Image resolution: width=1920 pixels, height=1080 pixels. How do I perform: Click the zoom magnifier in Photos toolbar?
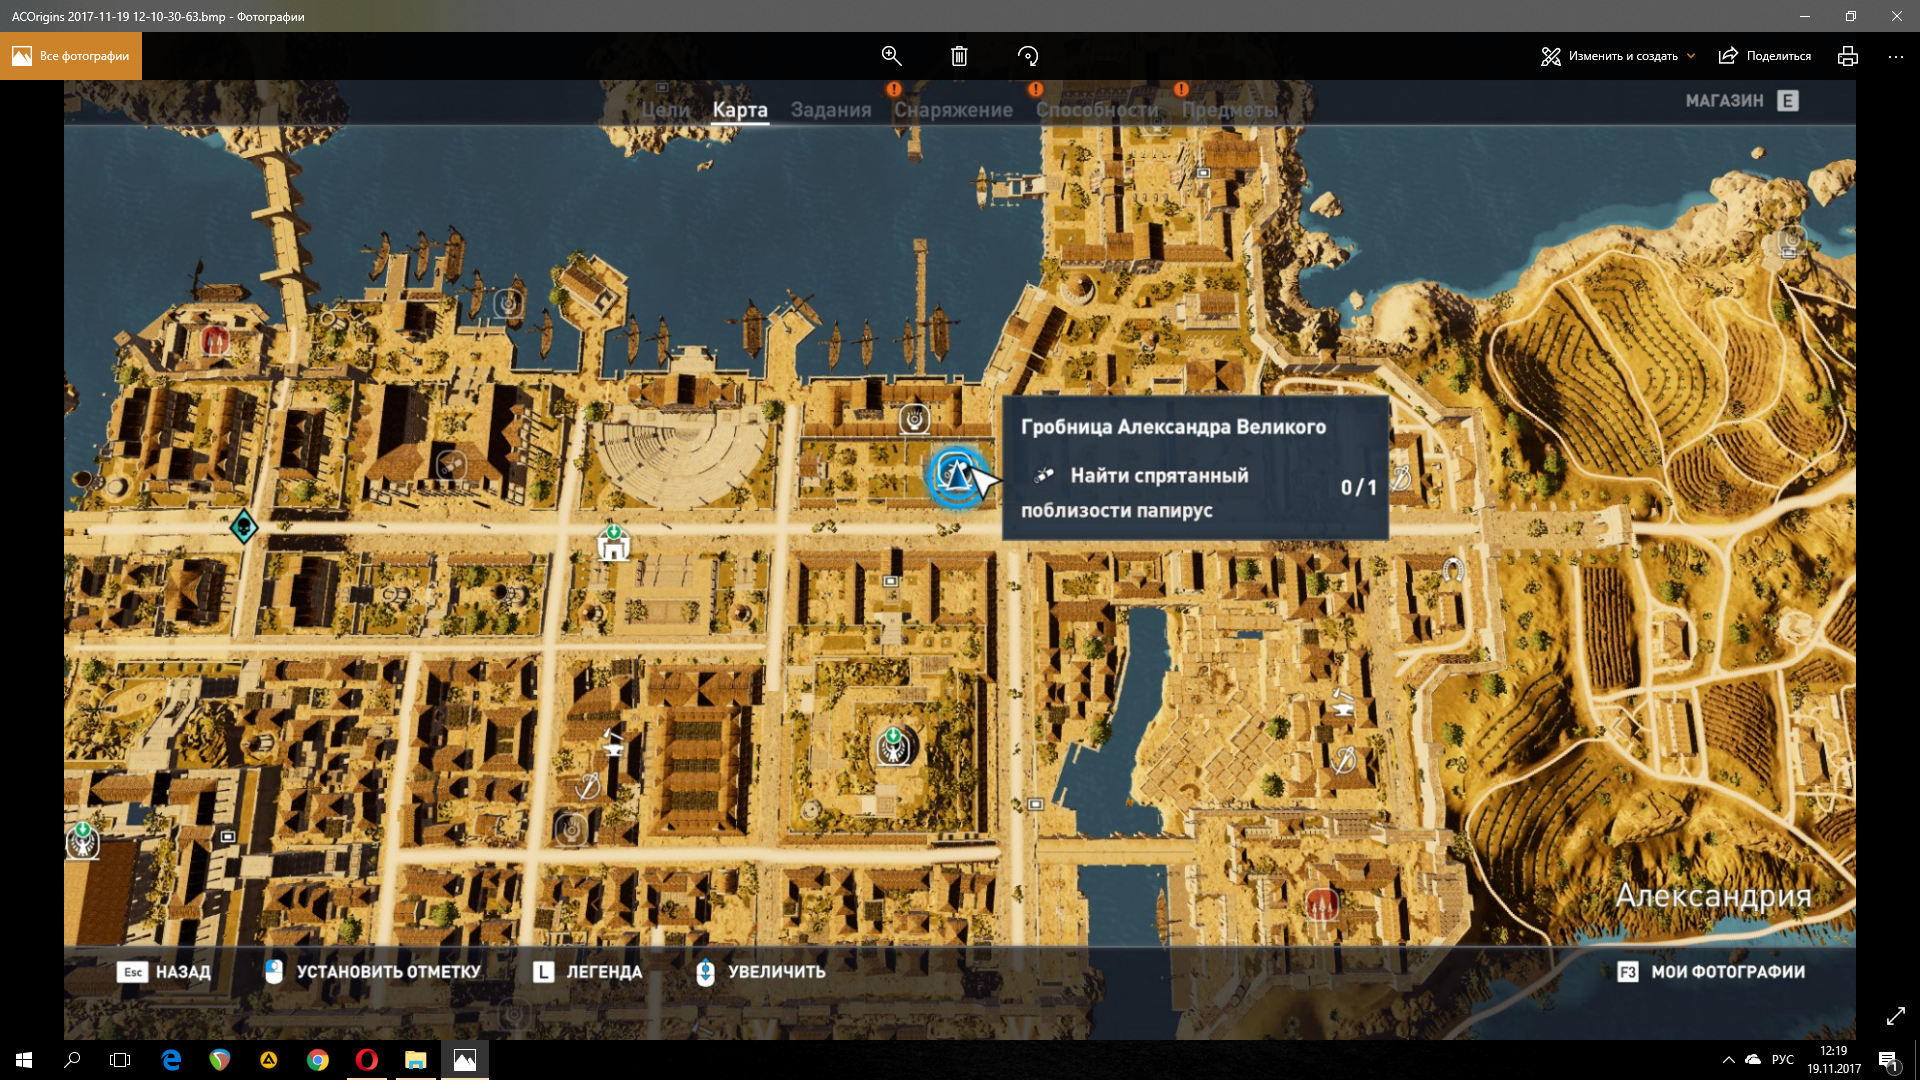(891, 56)
